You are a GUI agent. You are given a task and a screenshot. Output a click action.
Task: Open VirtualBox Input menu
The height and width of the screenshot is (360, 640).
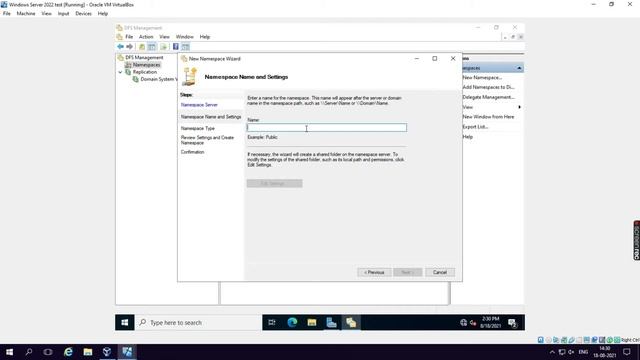point(63,13)
